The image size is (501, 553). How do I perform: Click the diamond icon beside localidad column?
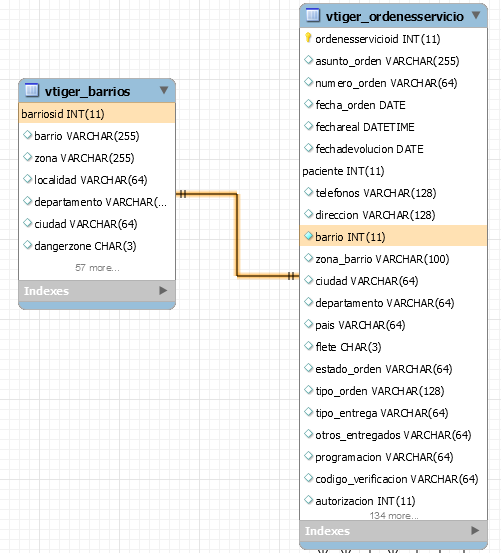(x=28, y=178)
